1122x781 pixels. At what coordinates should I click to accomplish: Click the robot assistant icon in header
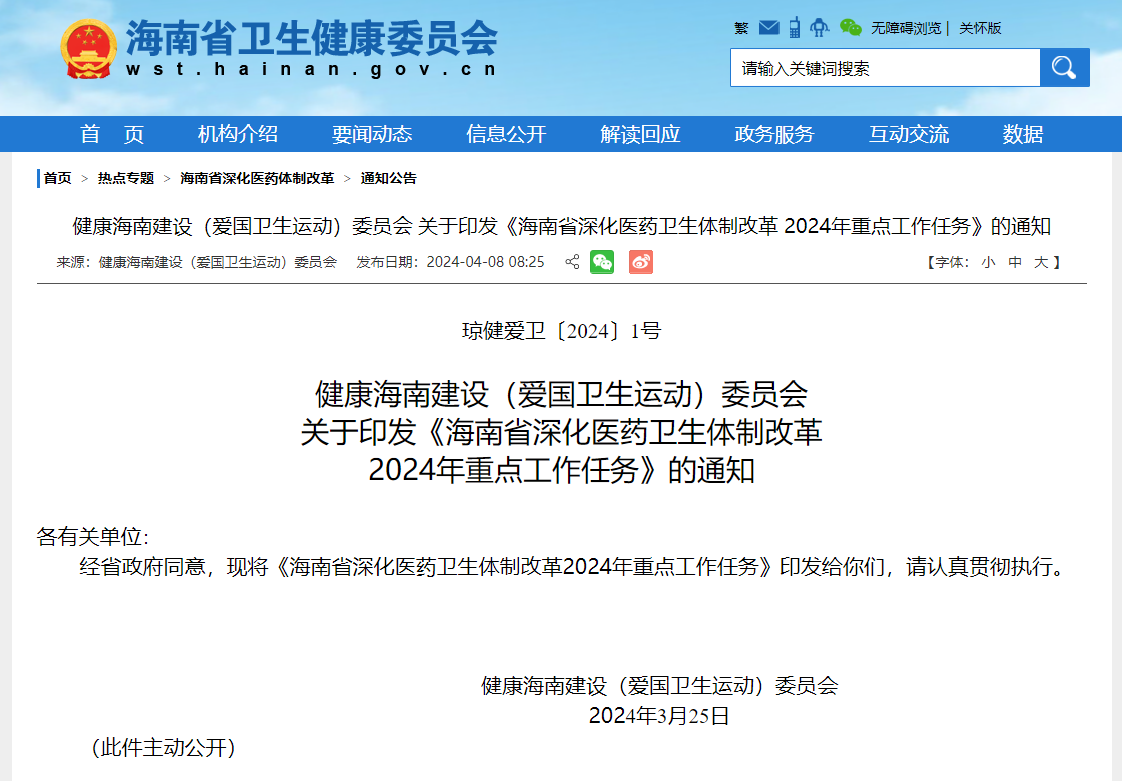tap(819, 27)
